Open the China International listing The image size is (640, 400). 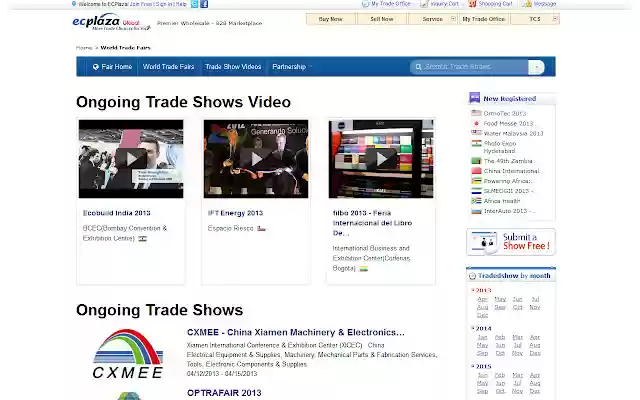512,171
